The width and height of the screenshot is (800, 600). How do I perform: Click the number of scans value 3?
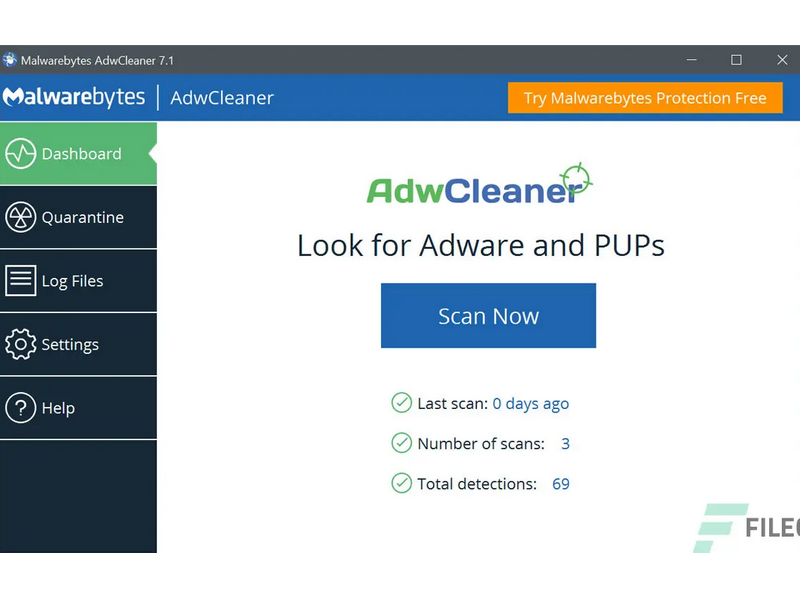(x=565, y=443)
